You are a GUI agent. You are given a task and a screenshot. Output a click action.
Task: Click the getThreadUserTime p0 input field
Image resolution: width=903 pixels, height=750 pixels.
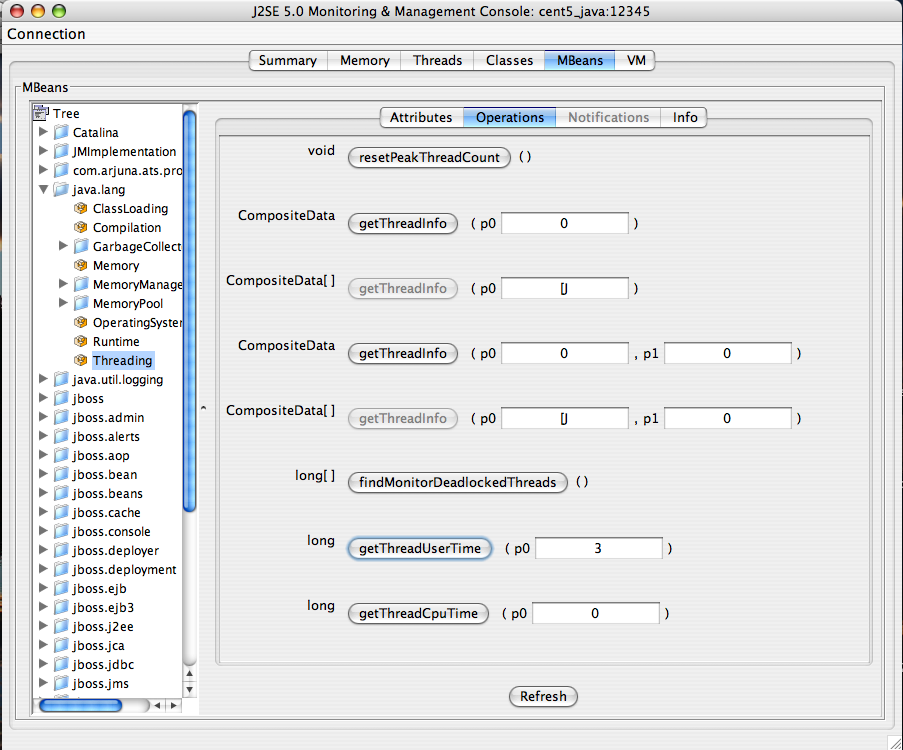598,548
